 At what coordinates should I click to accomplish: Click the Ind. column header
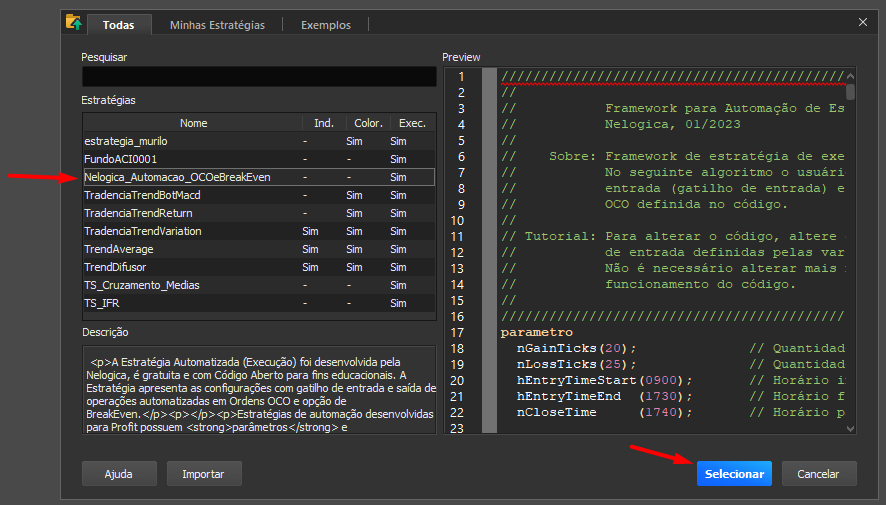point(324,123)
